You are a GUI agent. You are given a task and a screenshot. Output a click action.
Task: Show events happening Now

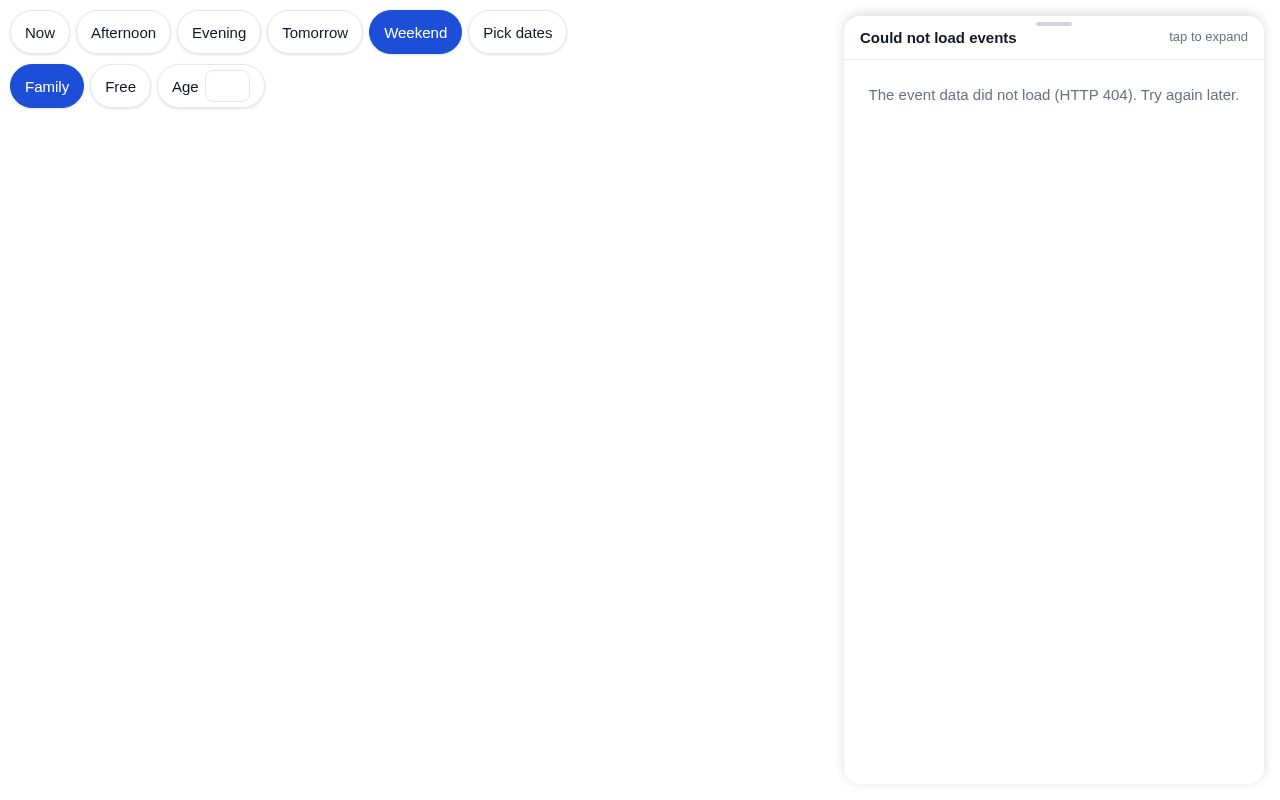(40, 32)
